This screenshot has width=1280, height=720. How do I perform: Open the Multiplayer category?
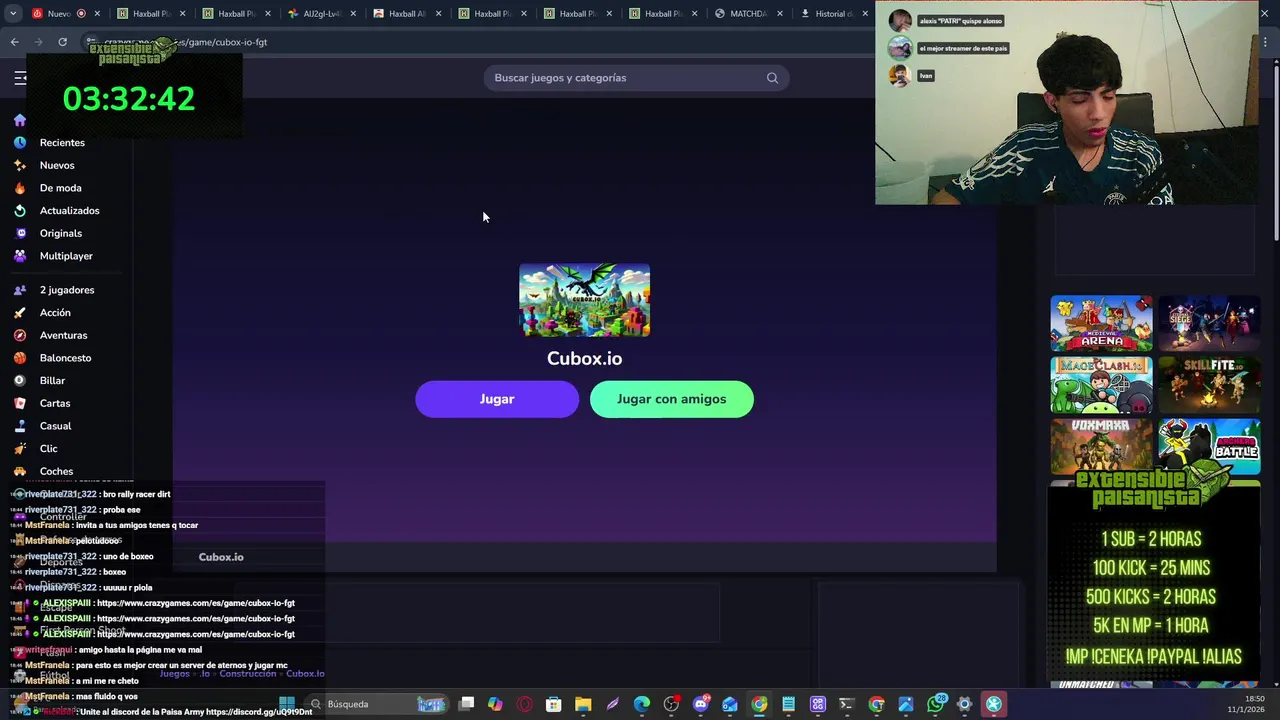coord(66,256)
